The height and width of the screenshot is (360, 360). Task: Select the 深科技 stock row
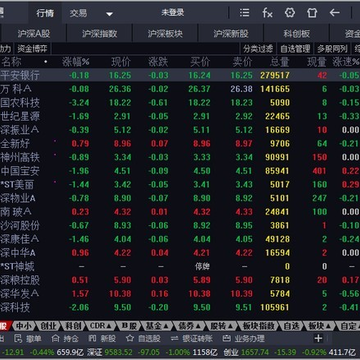point(180,307)
